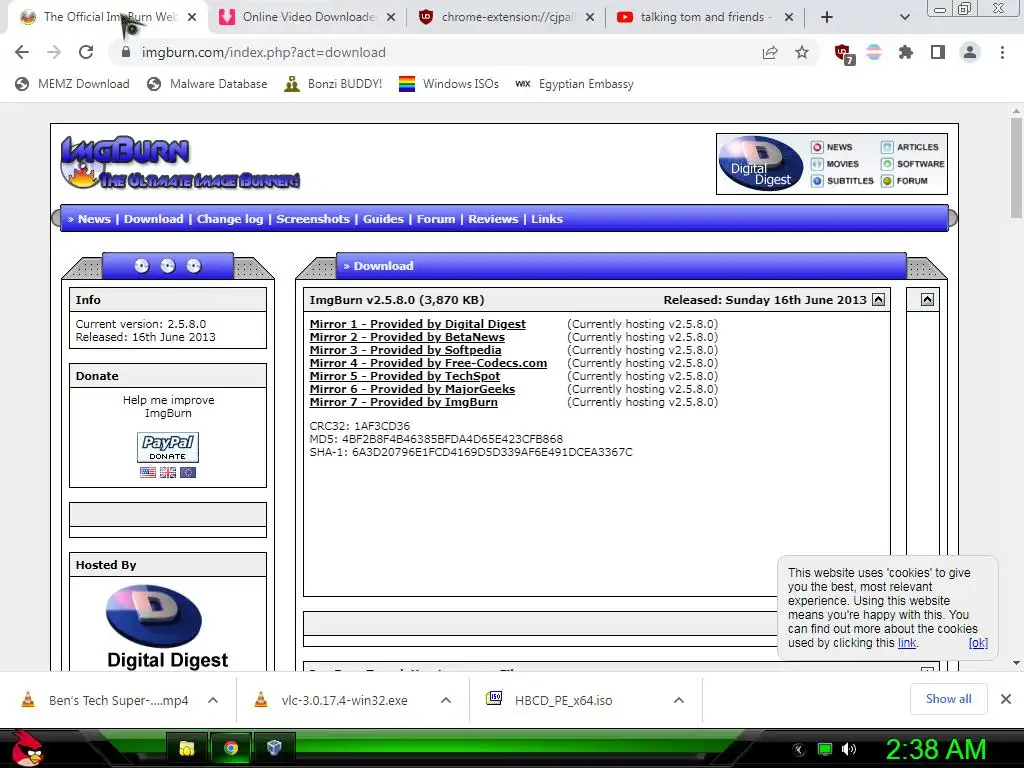Image resolution: width=1024 pixels, height=768 pixels.
Task: Click the 2:38 AM taskbar clock
Action: point(935,749)
